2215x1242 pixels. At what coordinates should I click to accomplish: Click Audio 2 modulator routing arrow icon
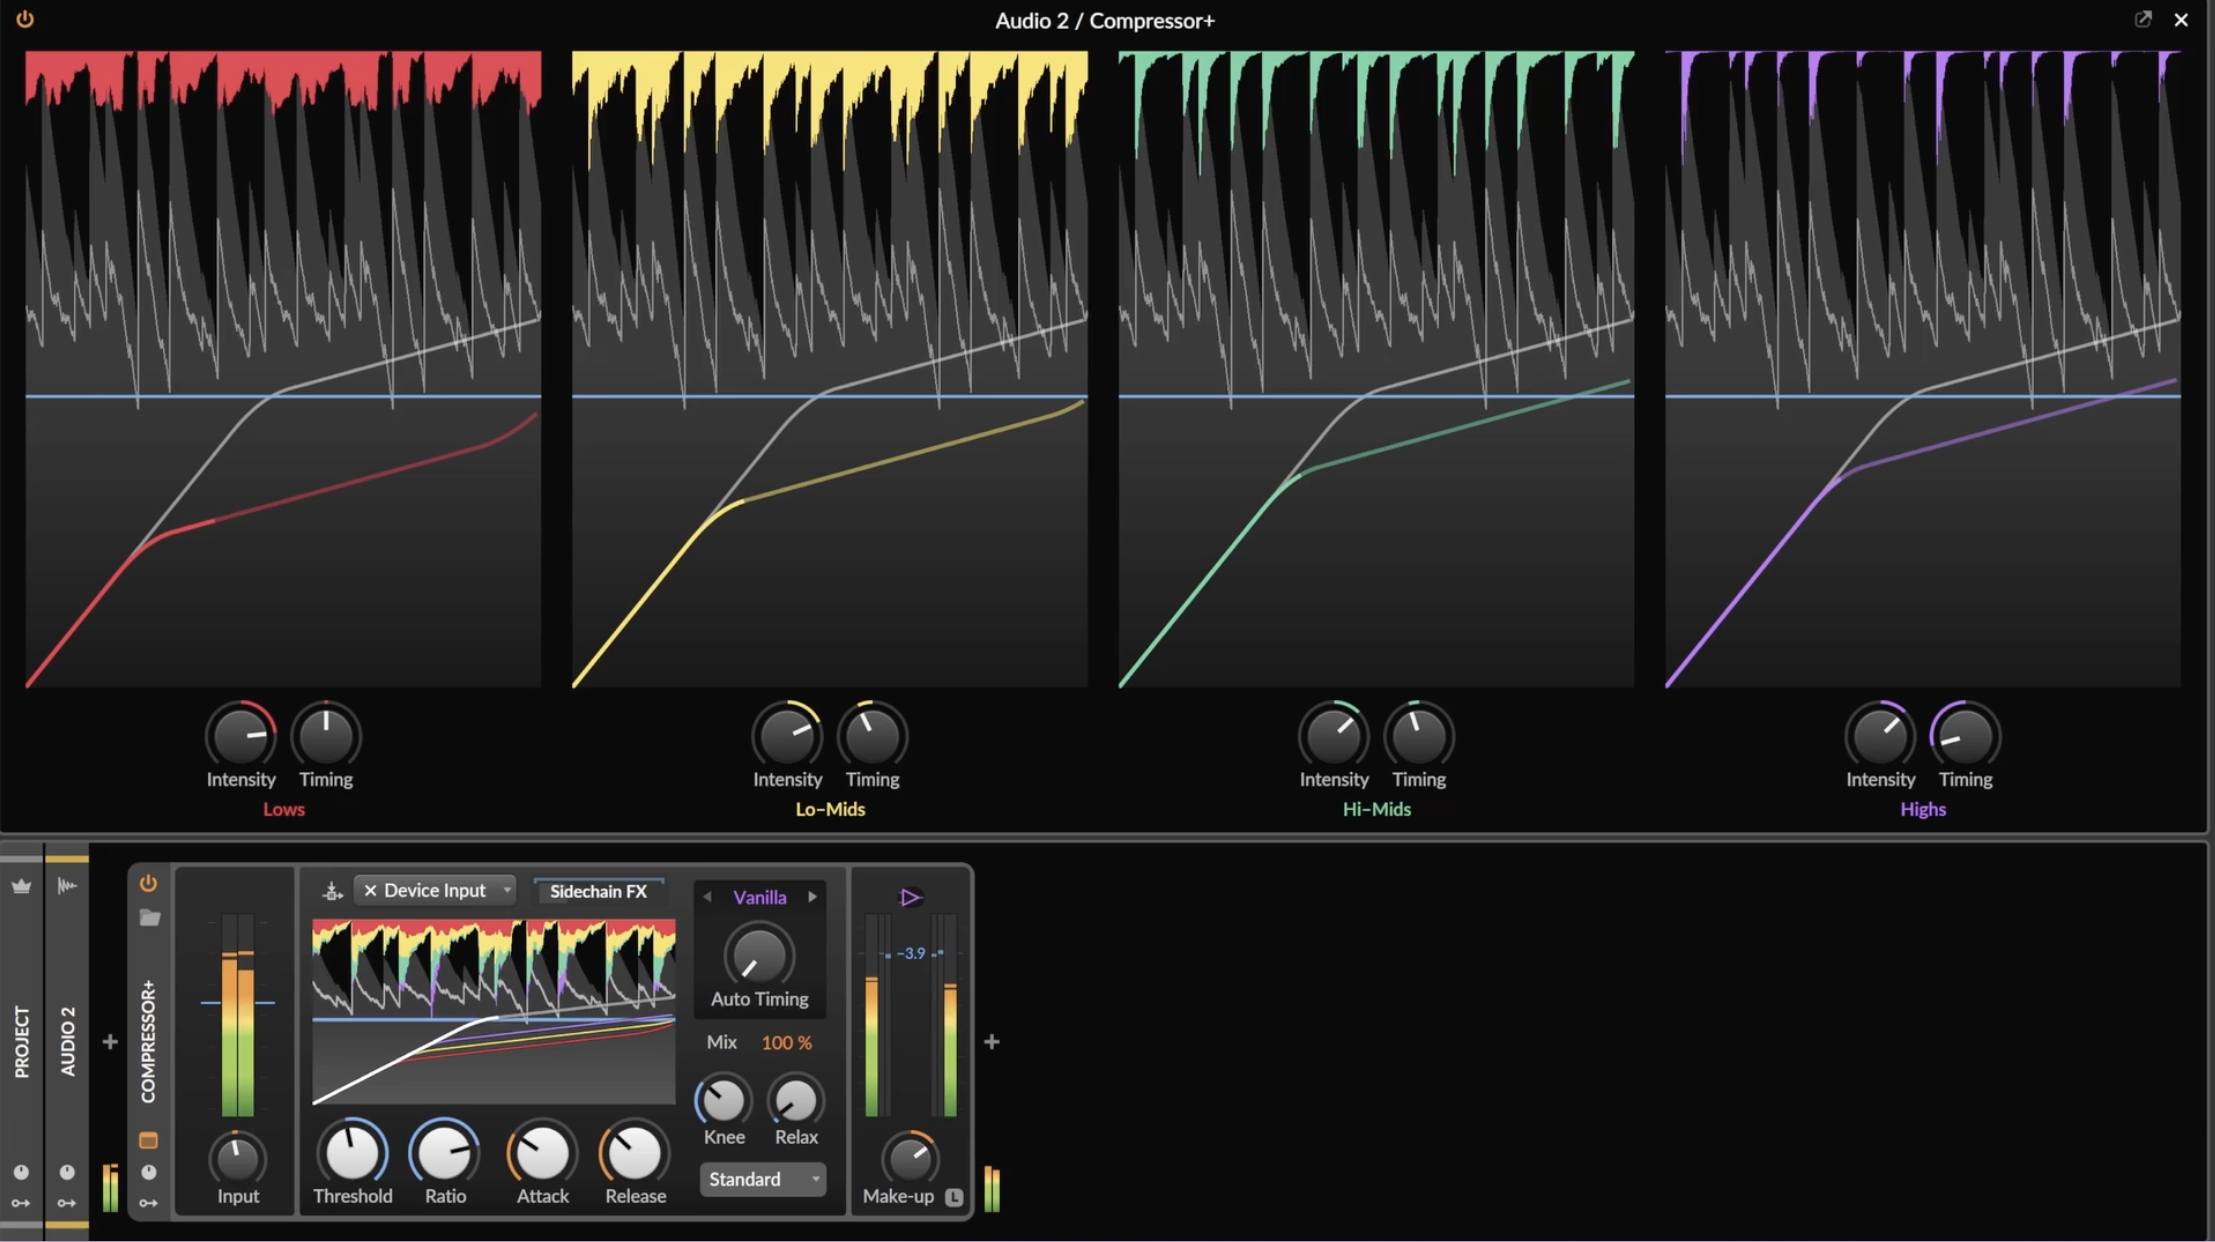coord(67,1203)
